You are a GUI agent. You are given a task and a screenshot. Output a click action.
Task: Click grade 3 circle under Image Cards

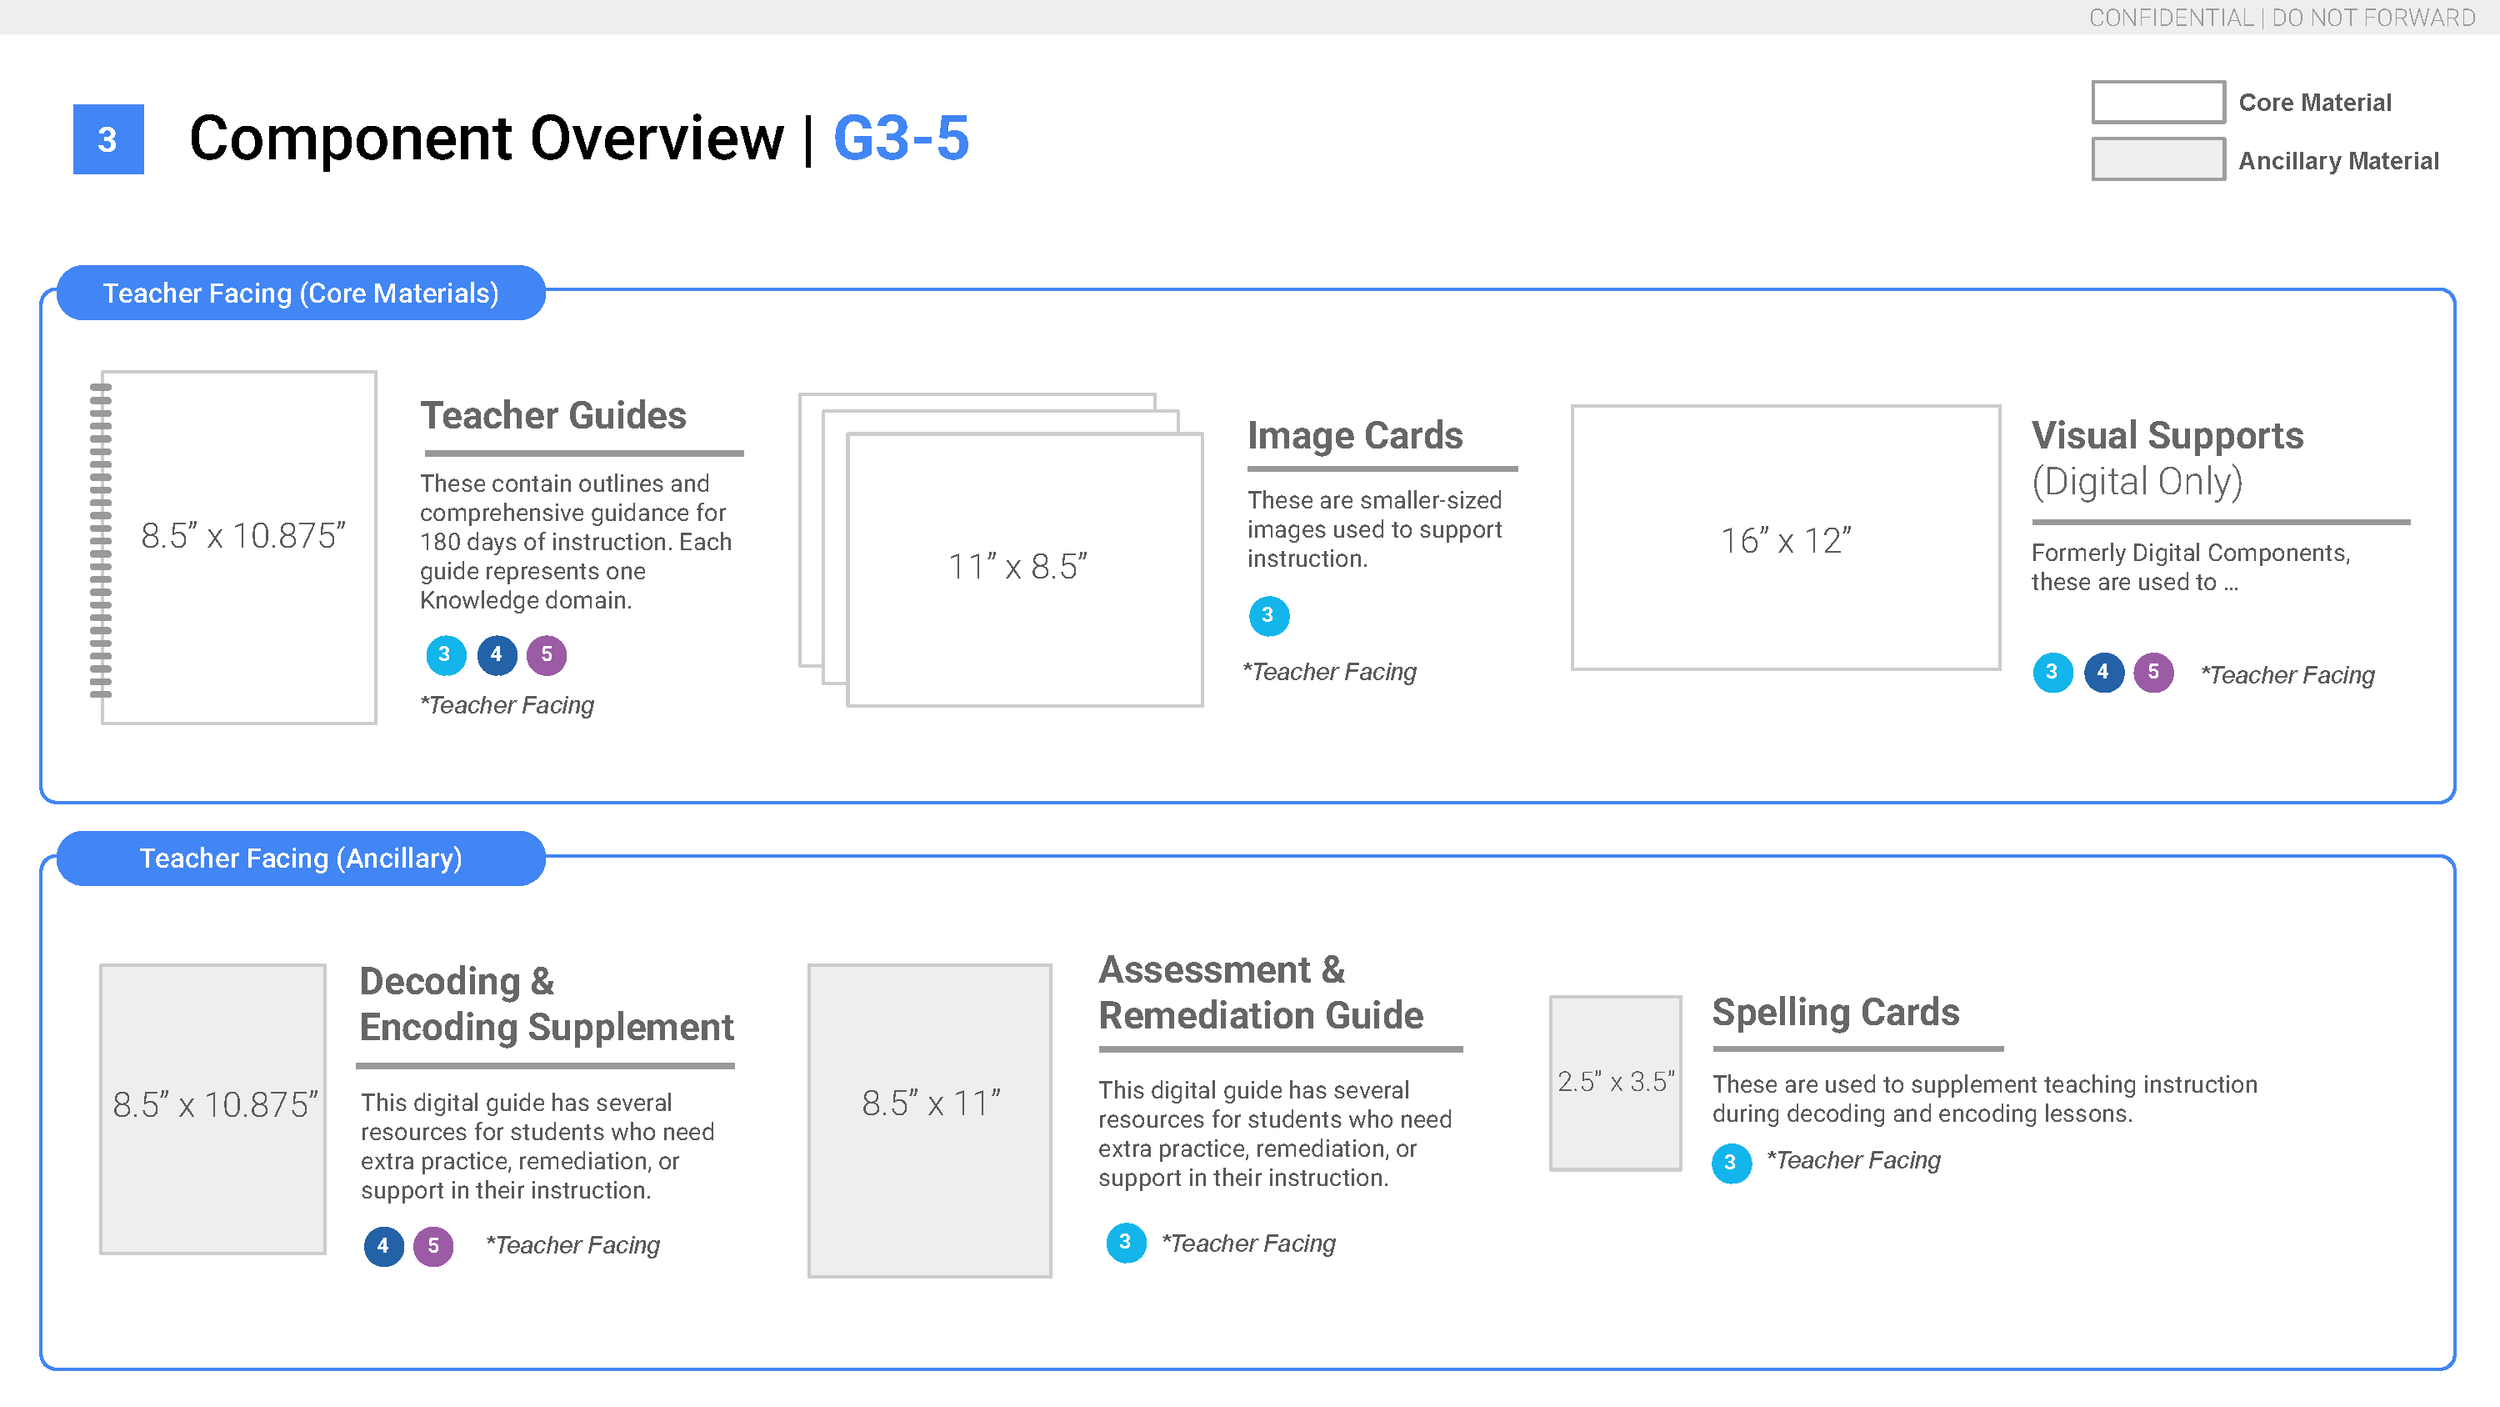1269,616
